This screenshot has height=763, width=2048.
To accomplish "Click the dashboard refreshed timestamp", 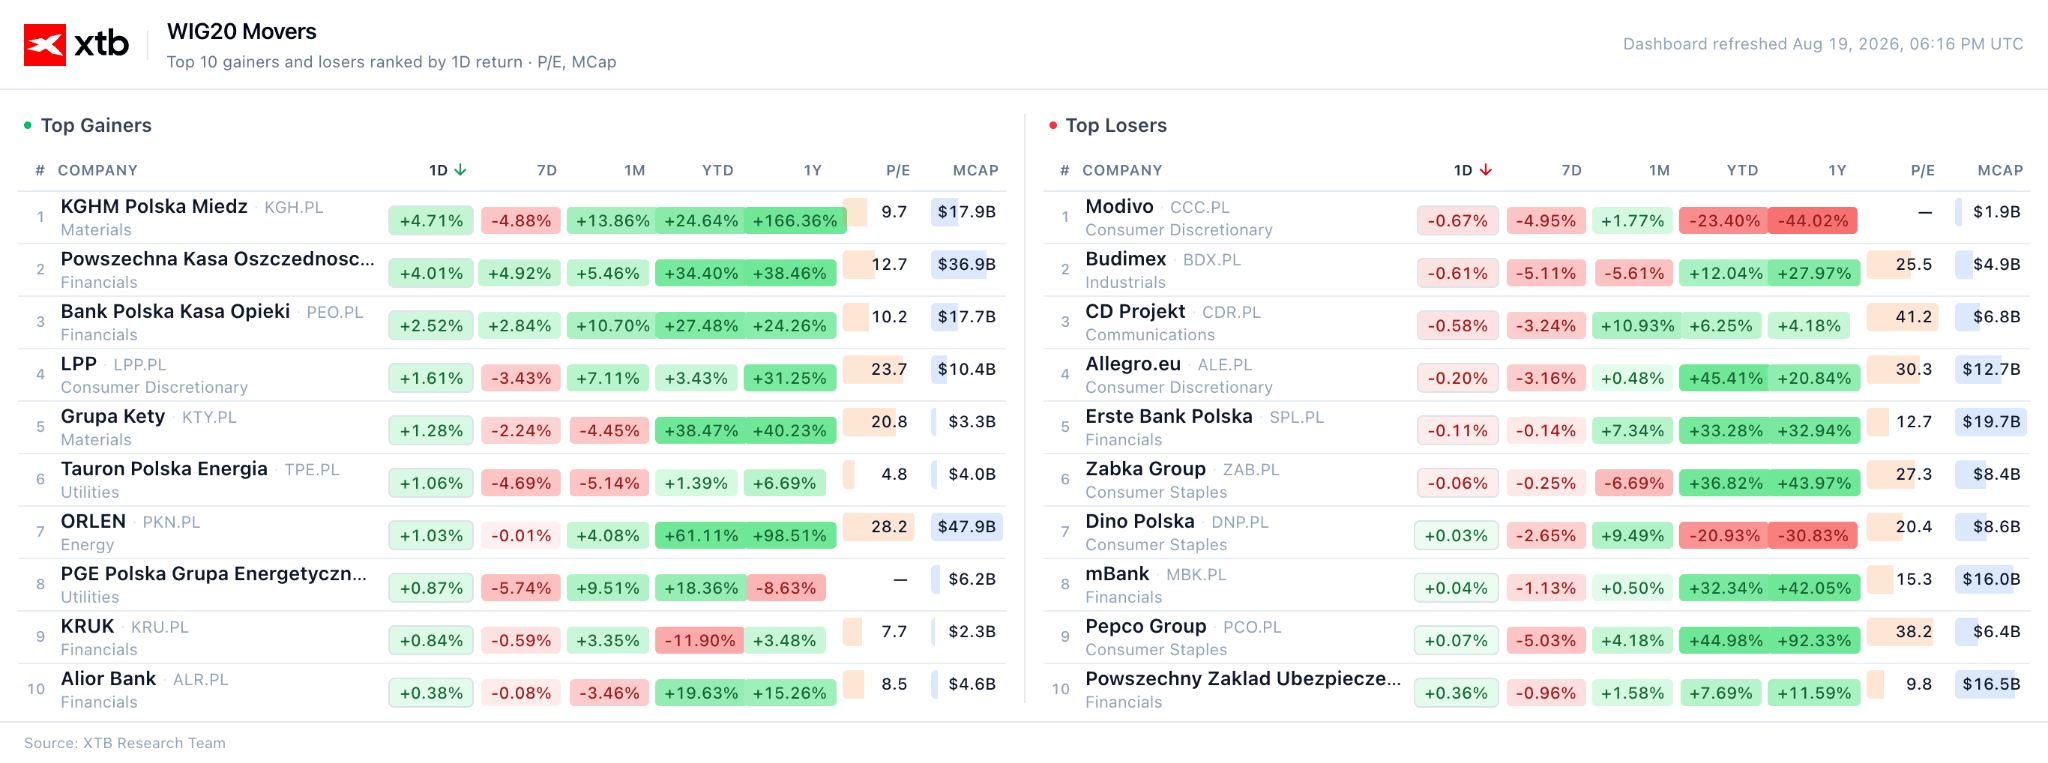I will tap(1823, 44).
